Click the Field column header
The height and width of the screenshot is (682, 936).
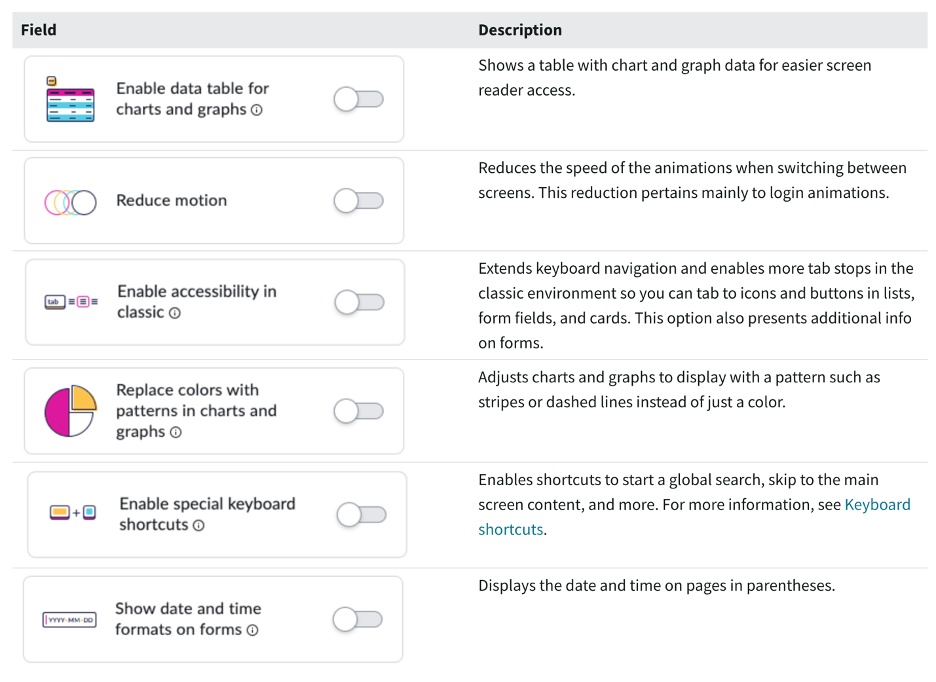pos(38,29)
